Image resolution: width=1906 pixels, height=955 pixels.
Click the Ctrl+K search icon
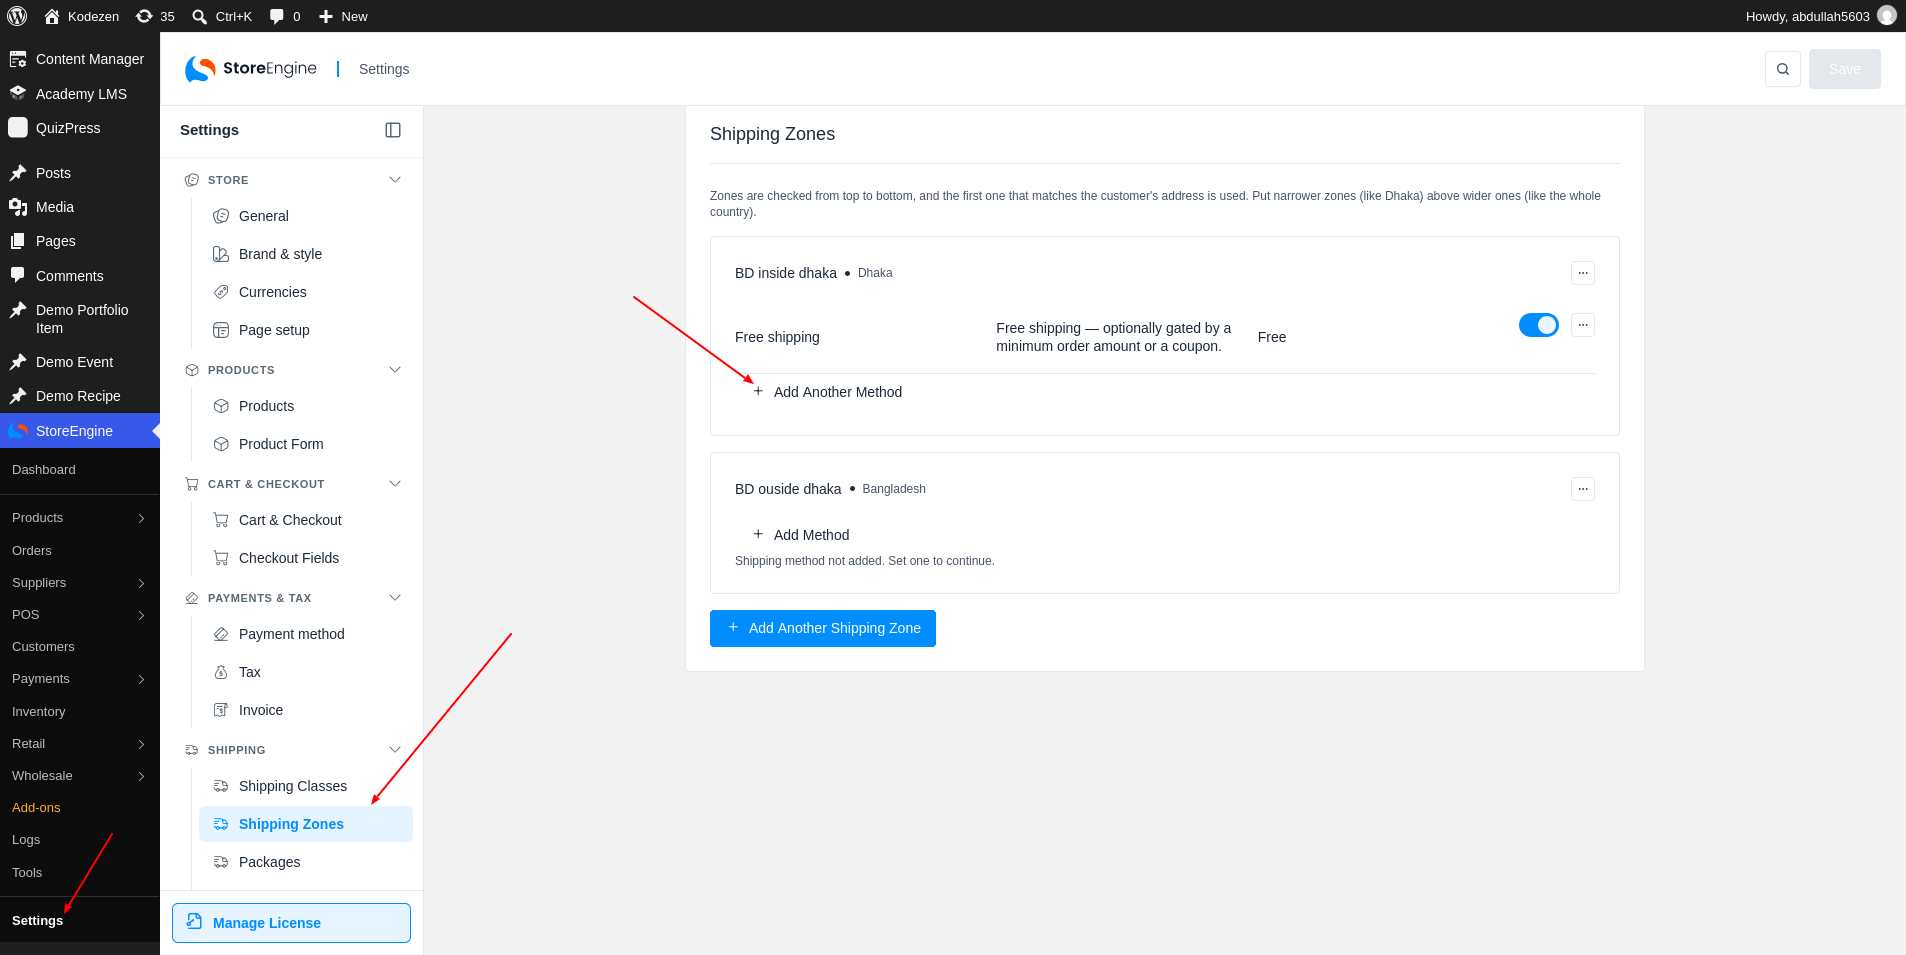click(x=200, y=16)
